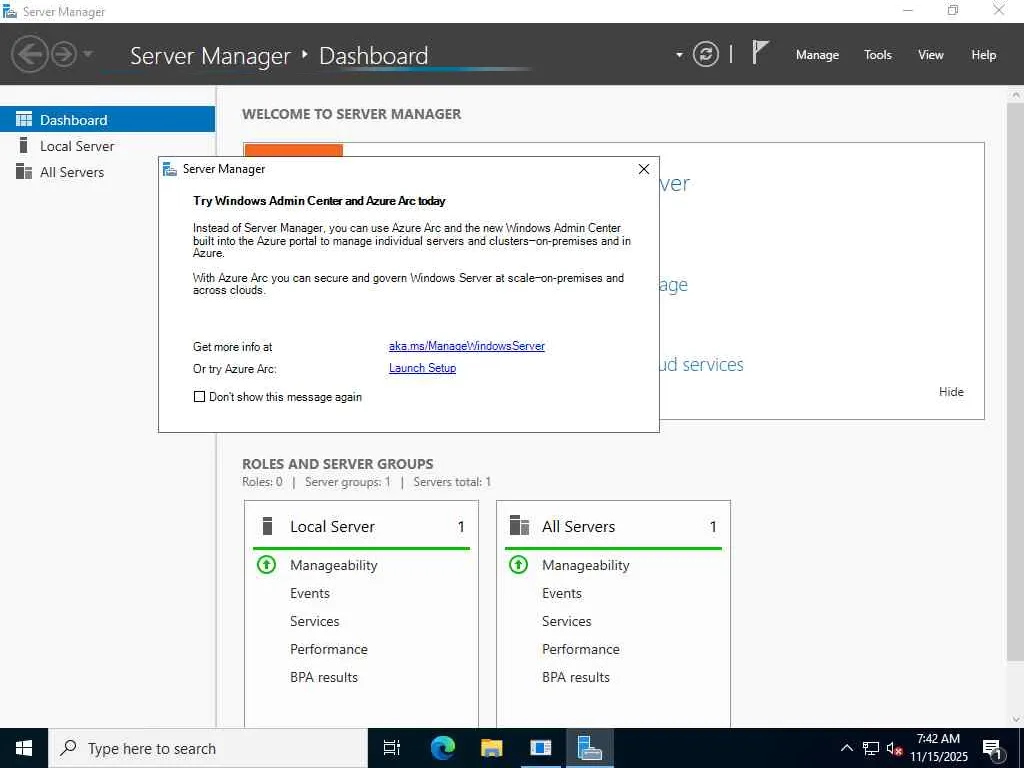Open BPA results in Local Server tile
The width and height of the screenshot is (1024, 768).
(324, 677)
